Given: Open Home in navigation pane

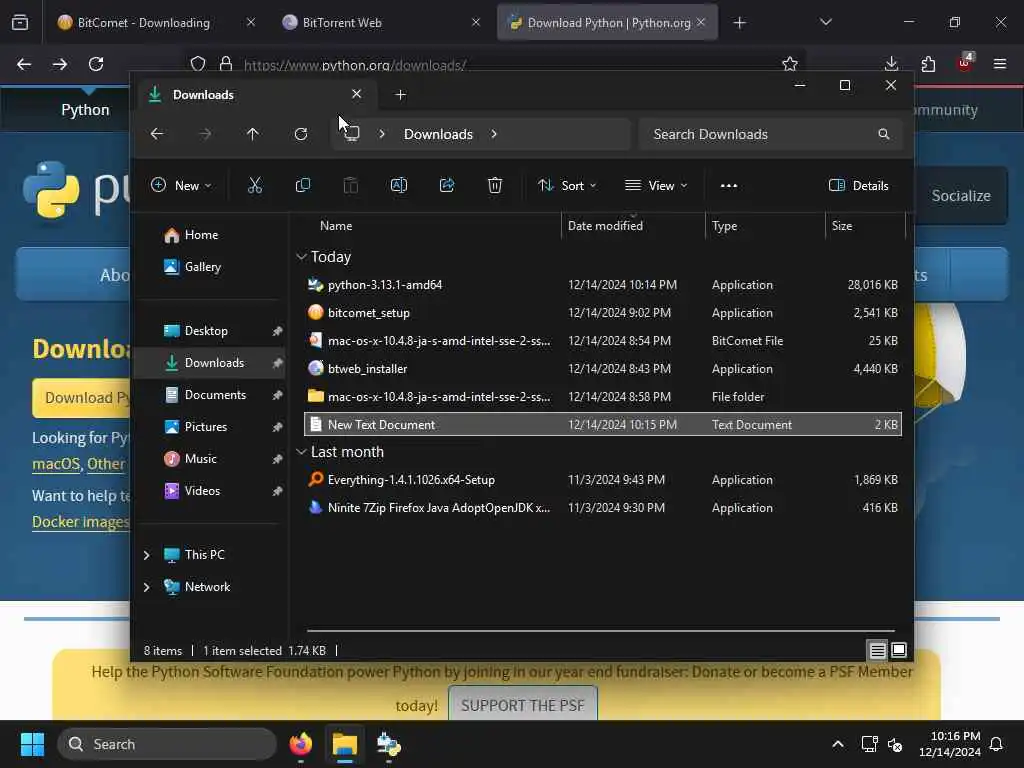Looking at the screenshot, I should click(201, 234).
